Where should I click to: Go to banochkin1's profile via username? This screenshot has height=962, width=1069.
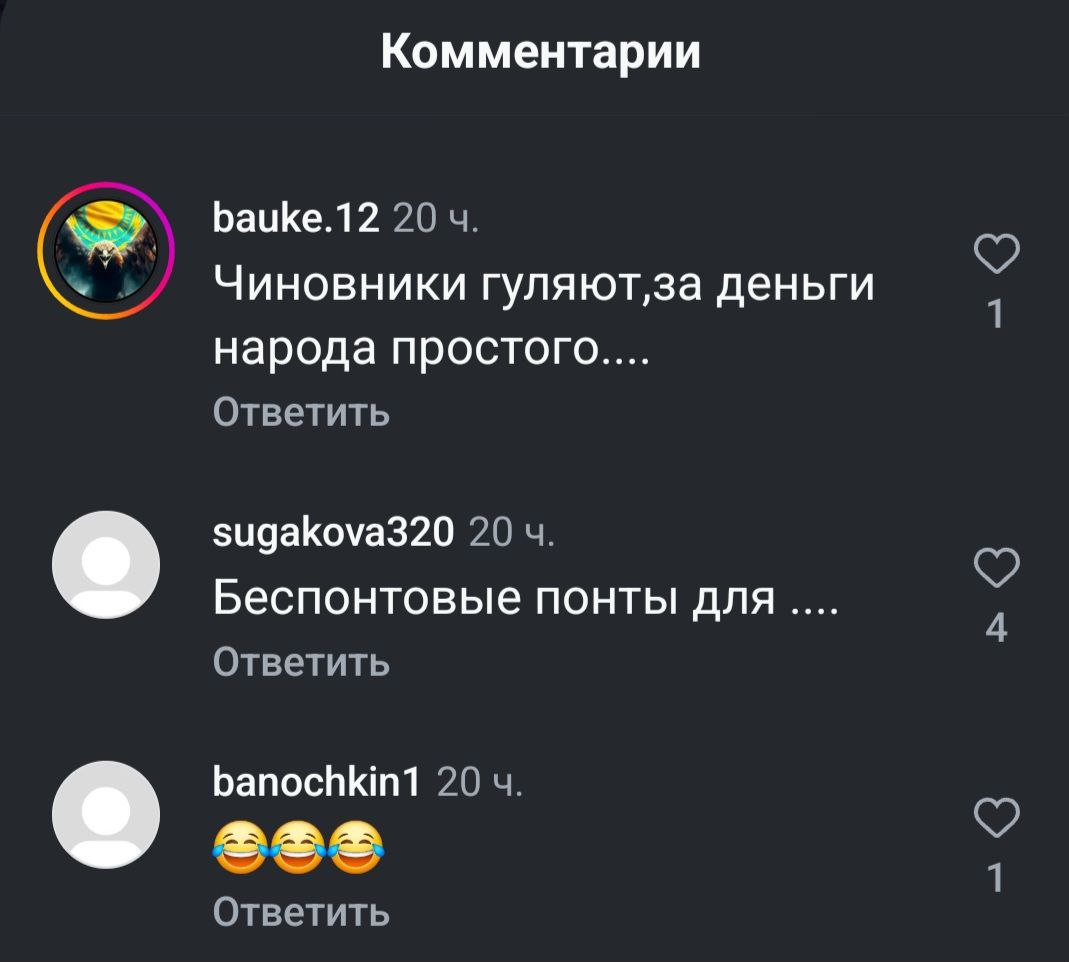[x=317, y=781]
